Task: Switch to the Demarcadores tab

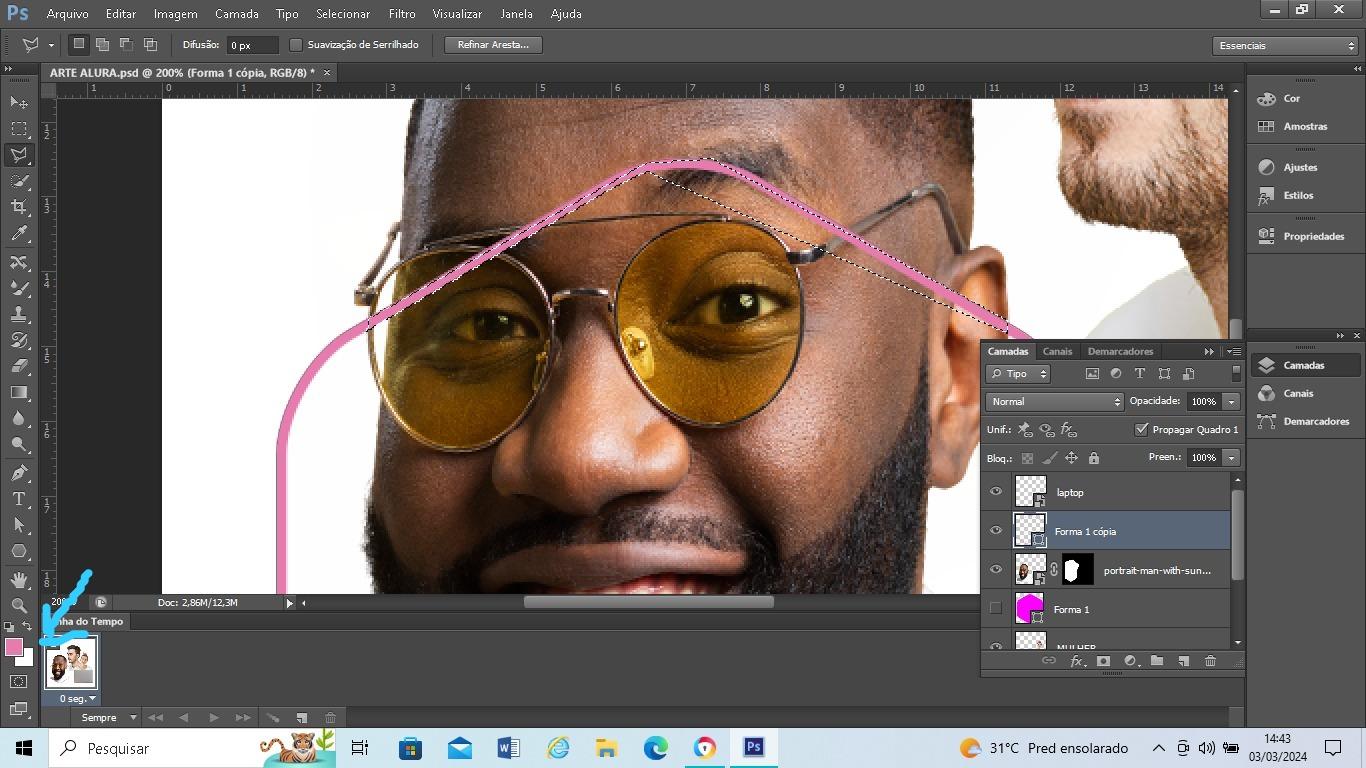Action: (1120, 351)
